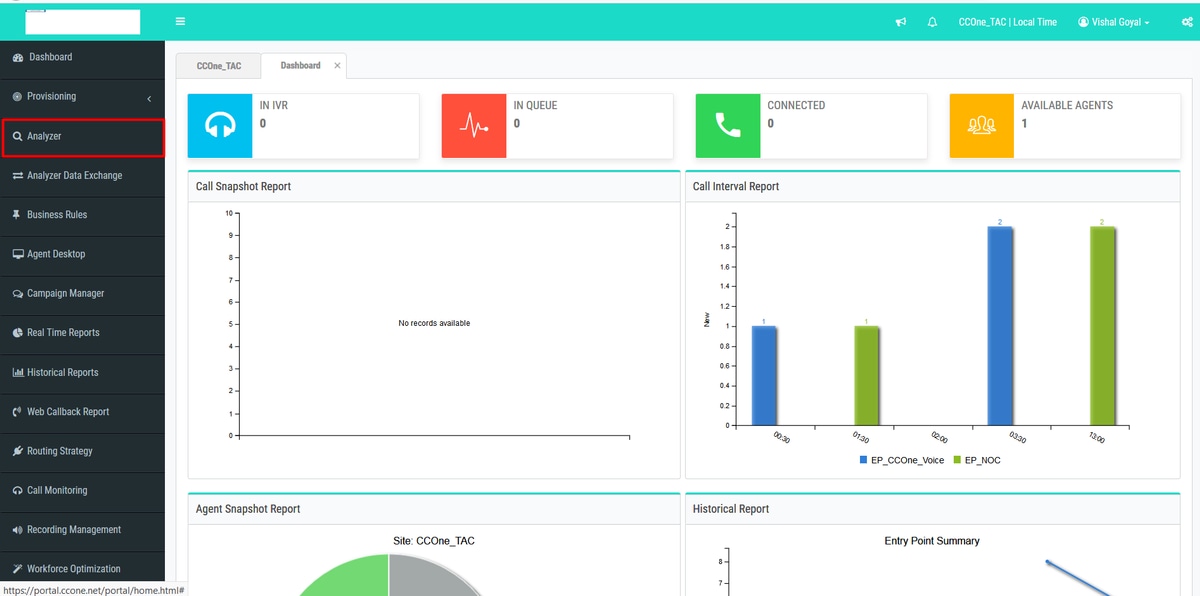The width and height of the screenshot is (1200, 596).
Task: Click the In Queue pulse icon
Action: pos(474,126)
